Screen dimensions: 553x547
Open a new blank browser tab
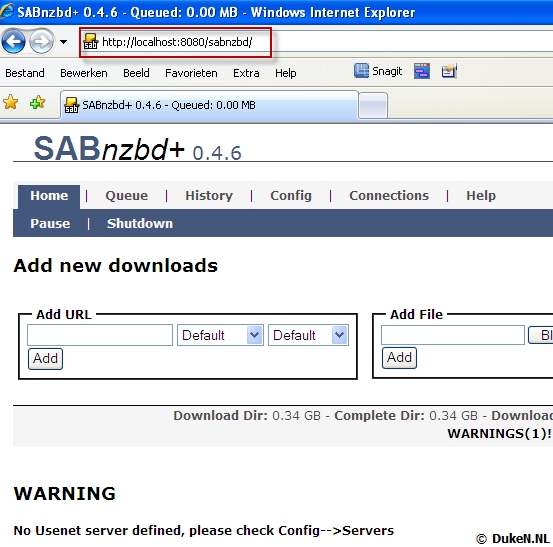373,106
